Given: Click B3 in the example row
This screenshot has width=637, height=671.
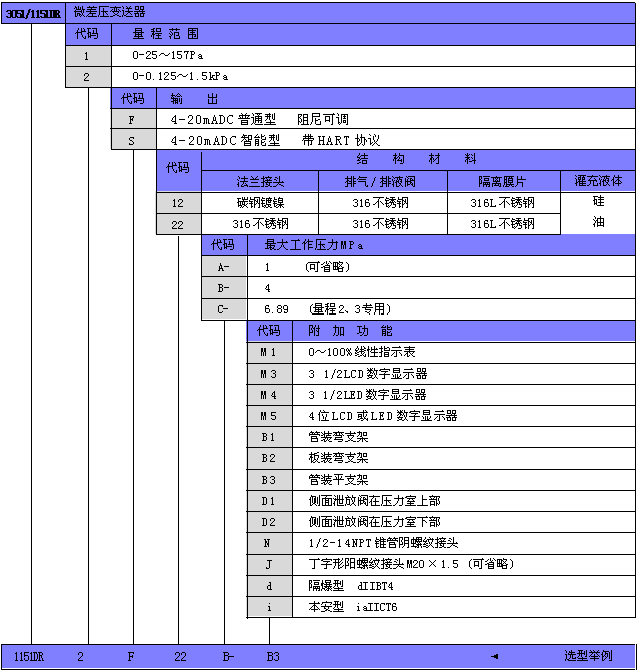Looking at the screenshot, I should pos(273,657).
